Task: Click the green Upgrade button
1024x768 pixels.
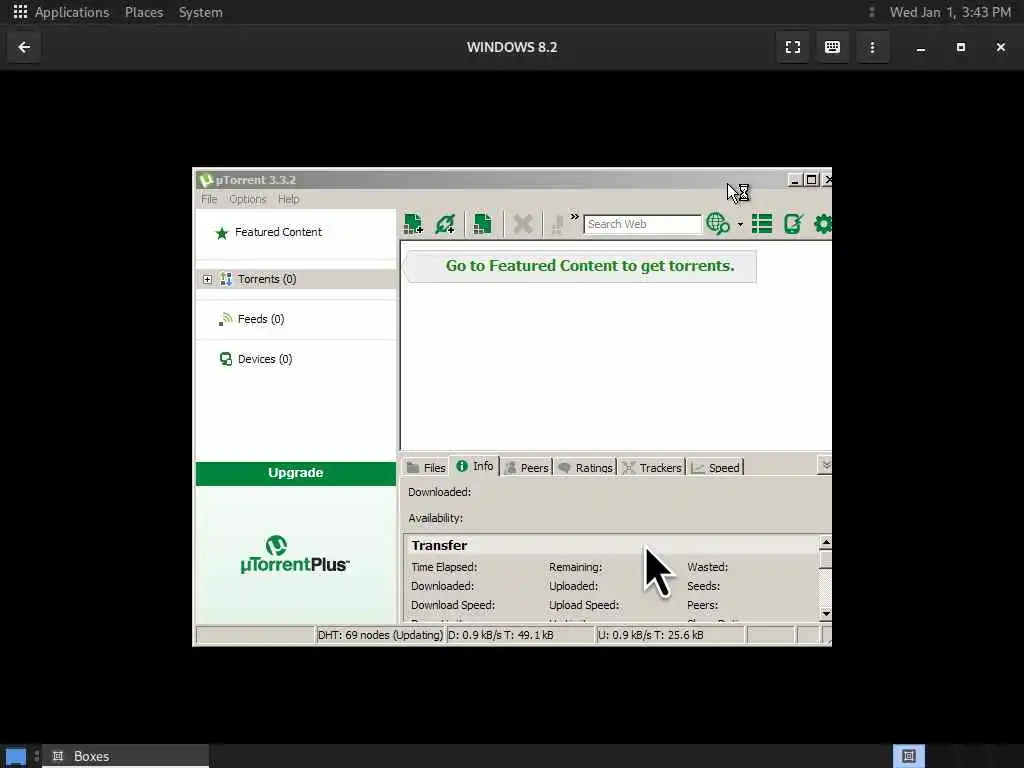Action: pyautogui.click(x=296, y=473)
